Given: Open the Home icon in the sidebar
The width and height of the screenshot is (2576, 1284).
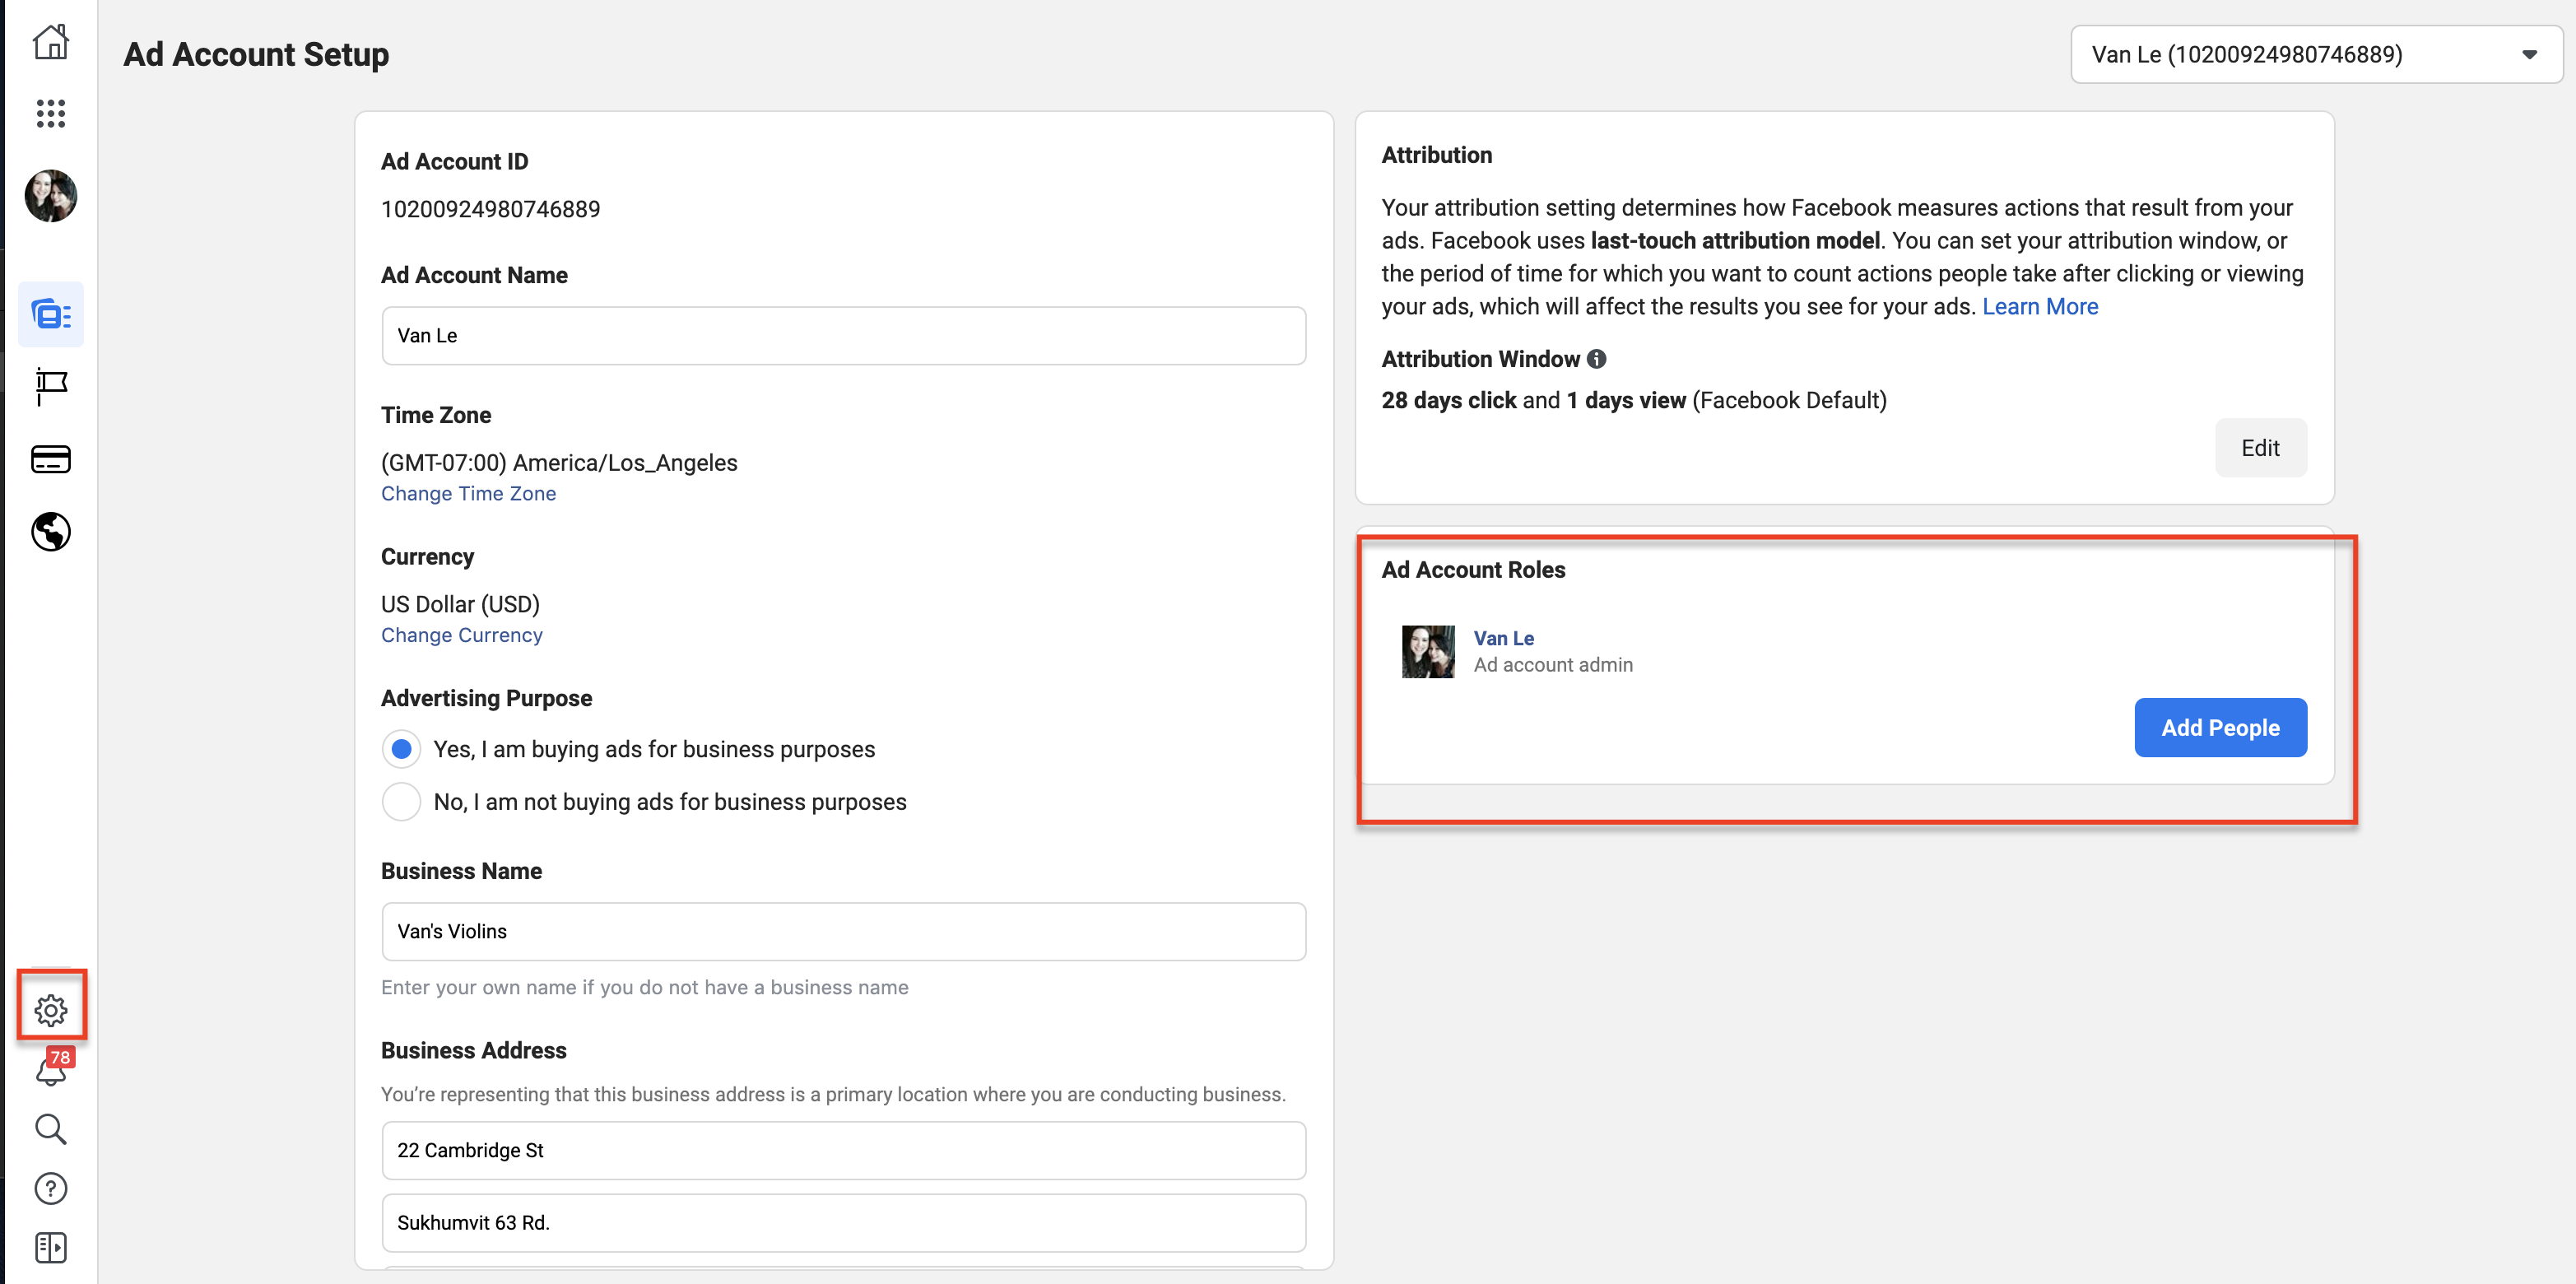Looking at the screenshot, I should pyautogui.click(x=51, y=42).
